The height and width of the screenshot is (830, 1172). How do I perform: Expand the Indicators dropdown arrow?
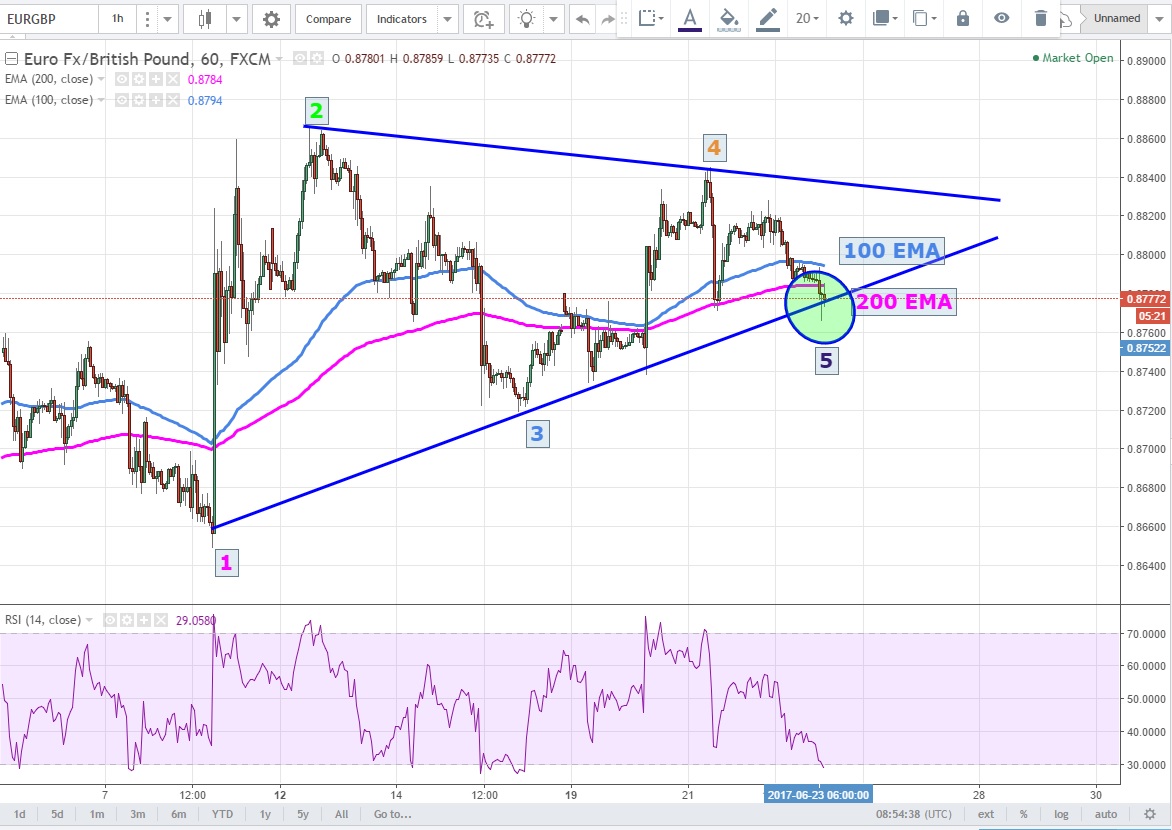point(448,19)
